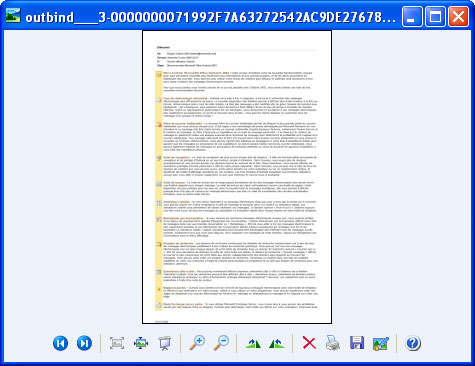The height and width of the screenshot is (366, 475).
Task: Open image for editing
Action: [381, 343]
